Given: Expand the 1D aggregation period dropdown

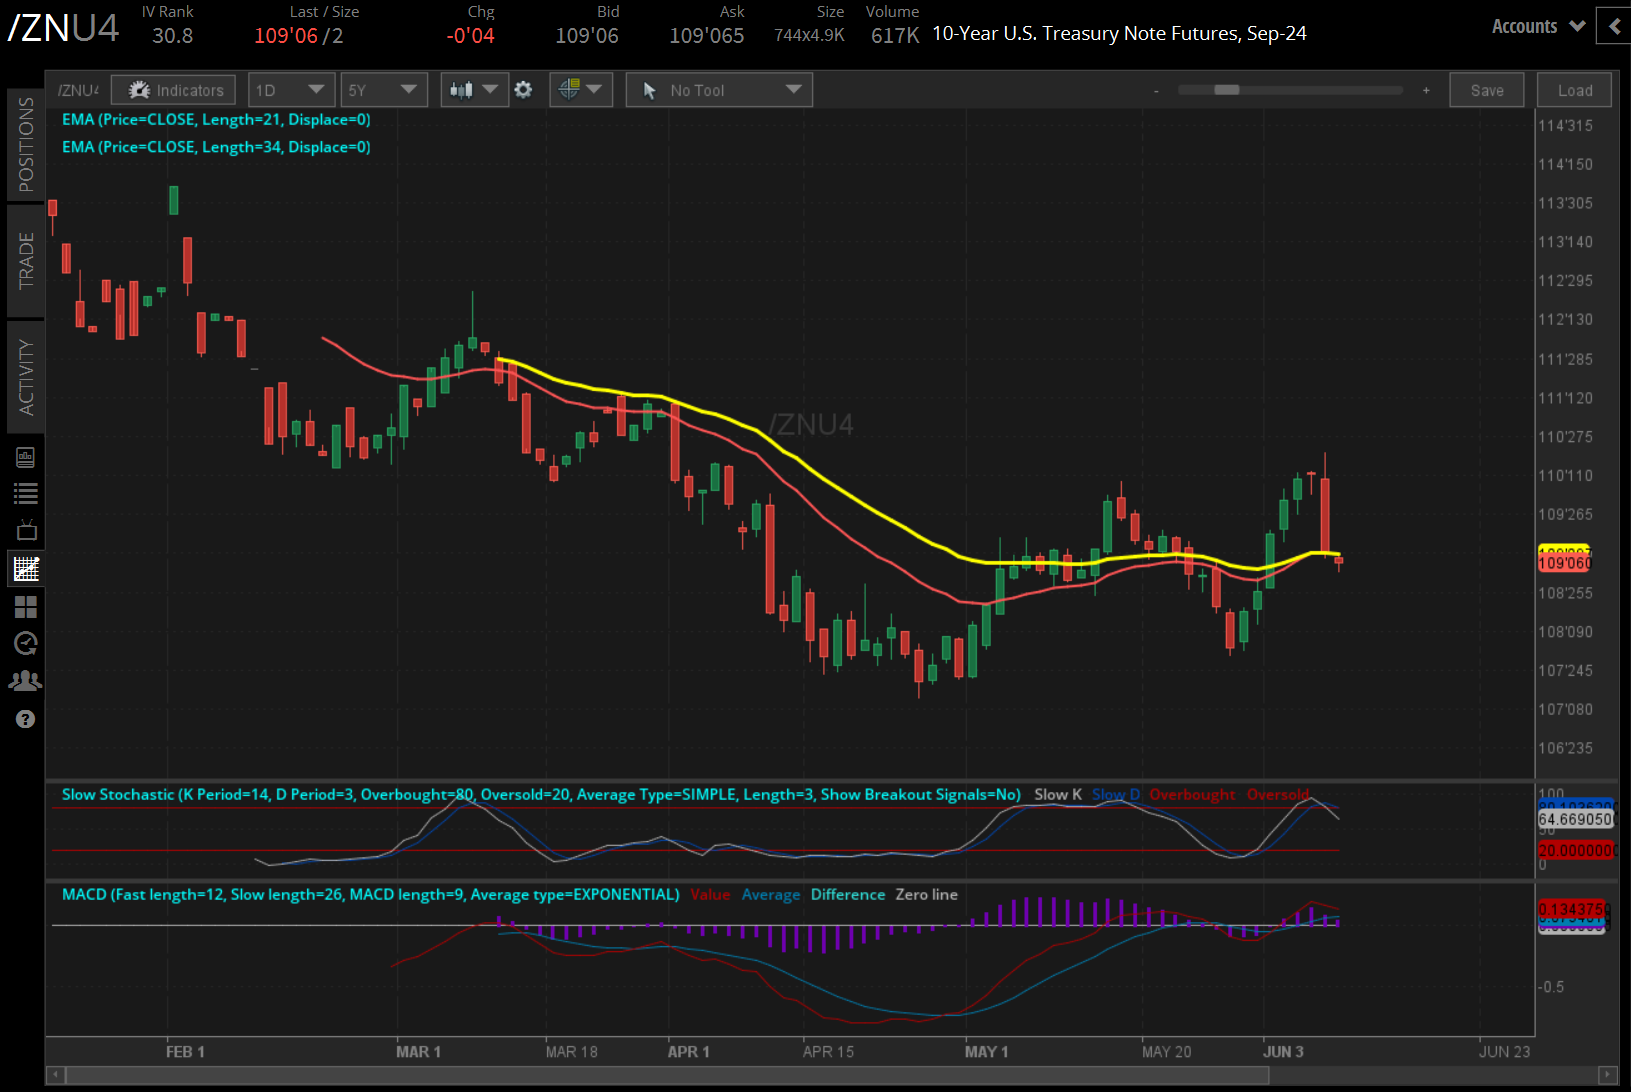Looking at the screenshot, I should click(290, 90).
